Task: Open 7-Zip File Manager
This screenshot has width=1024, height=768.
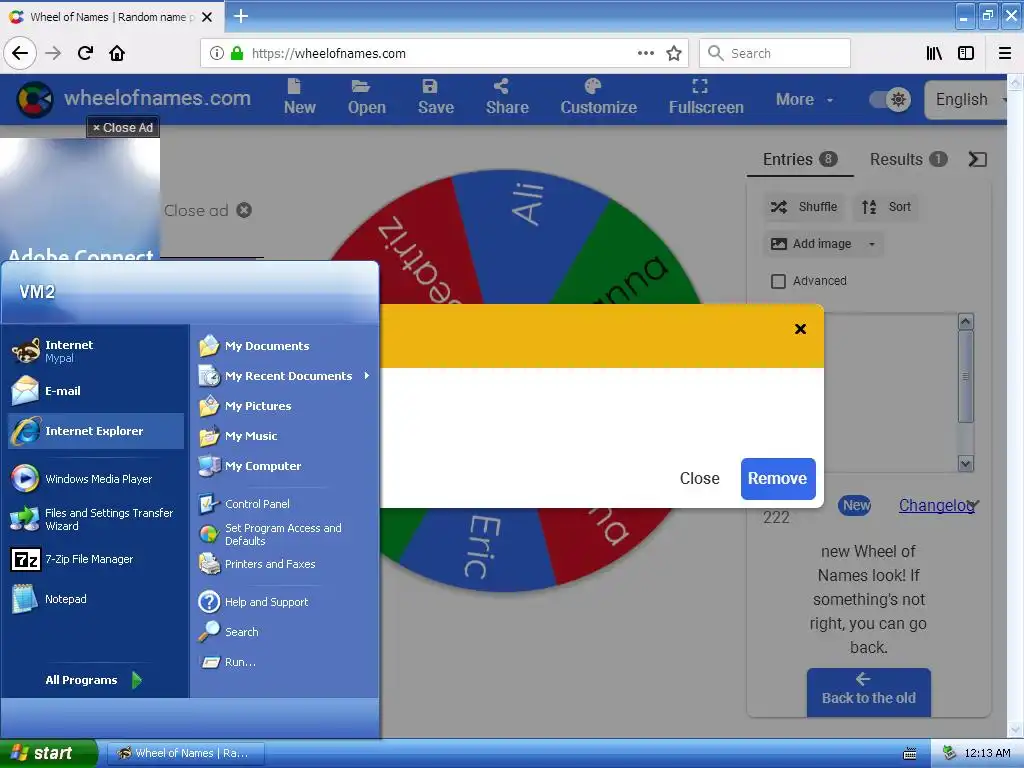Action: coord(96,559)
